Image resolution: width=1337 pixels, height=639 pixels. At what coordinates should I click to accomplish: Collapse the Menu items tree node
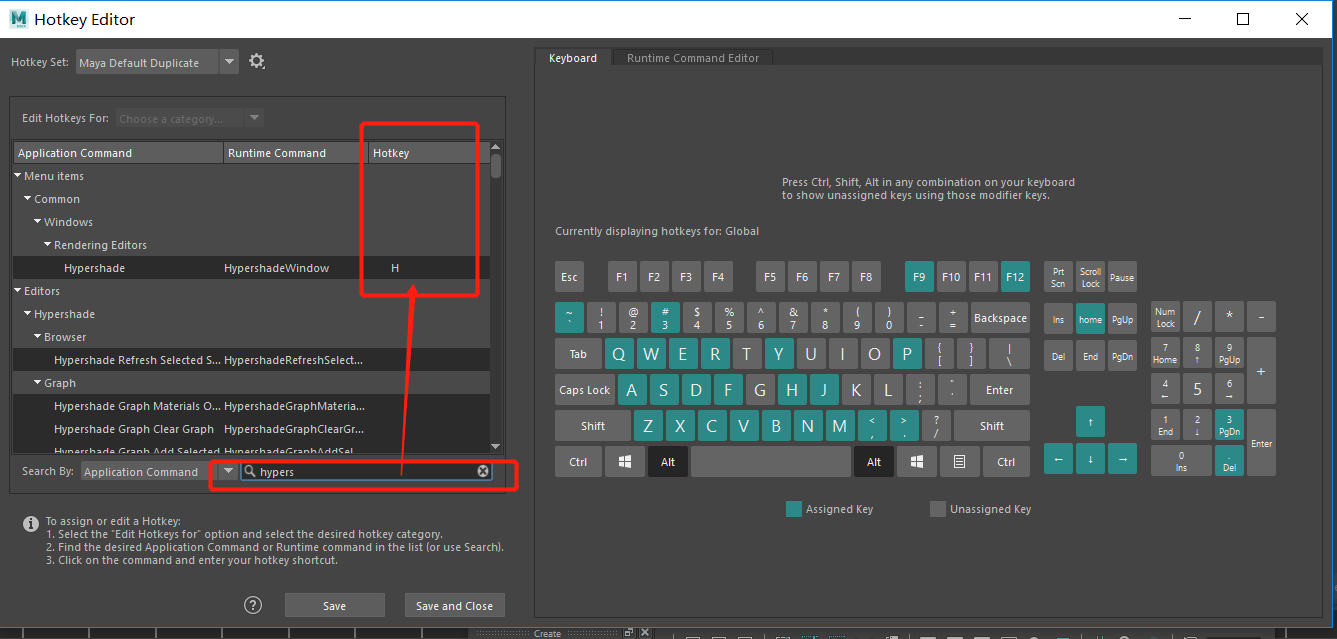tap(18, 176)
